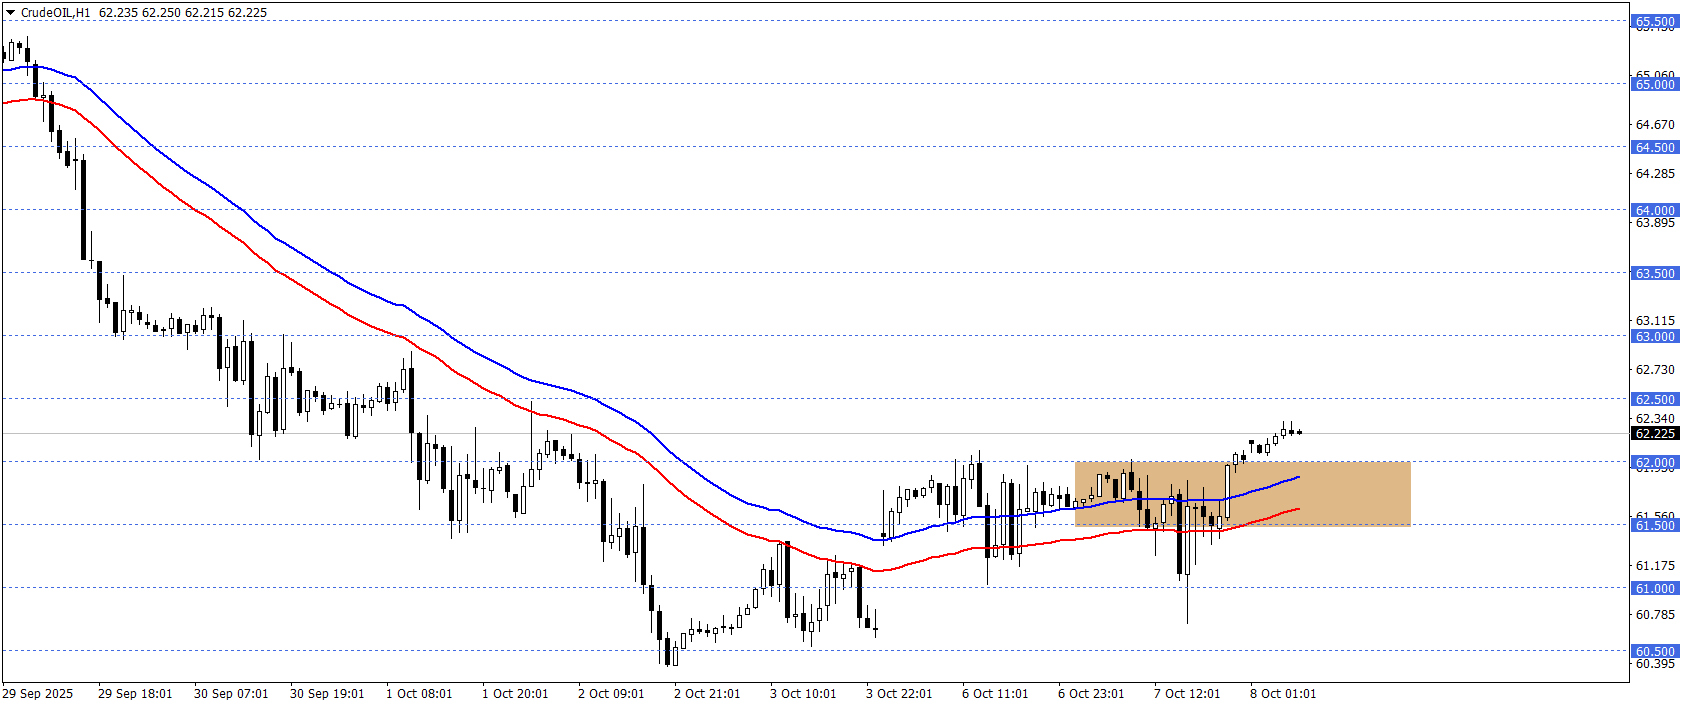
Task: Click the 62.340 price scale value
Action: pyautogui.click(x=1655, y=419)
